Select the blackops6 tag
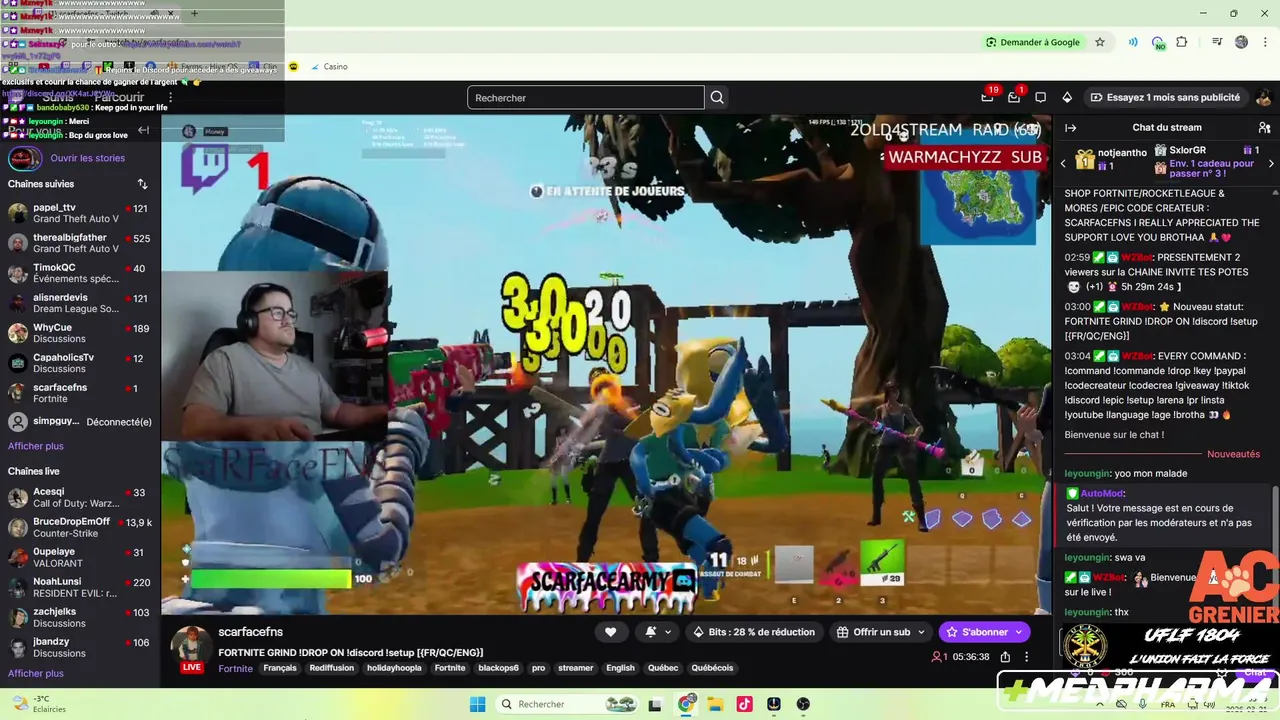1280x720 pixels. pyautogui.click(x=498, y=668)
